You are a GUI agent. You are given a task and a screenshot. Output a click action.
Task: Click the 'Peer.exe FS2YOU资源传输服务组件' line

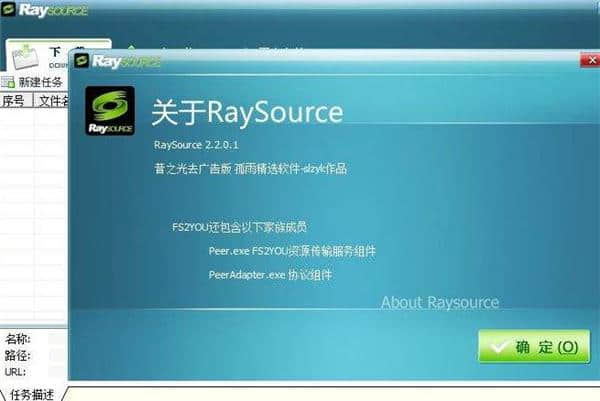[292, 251]
